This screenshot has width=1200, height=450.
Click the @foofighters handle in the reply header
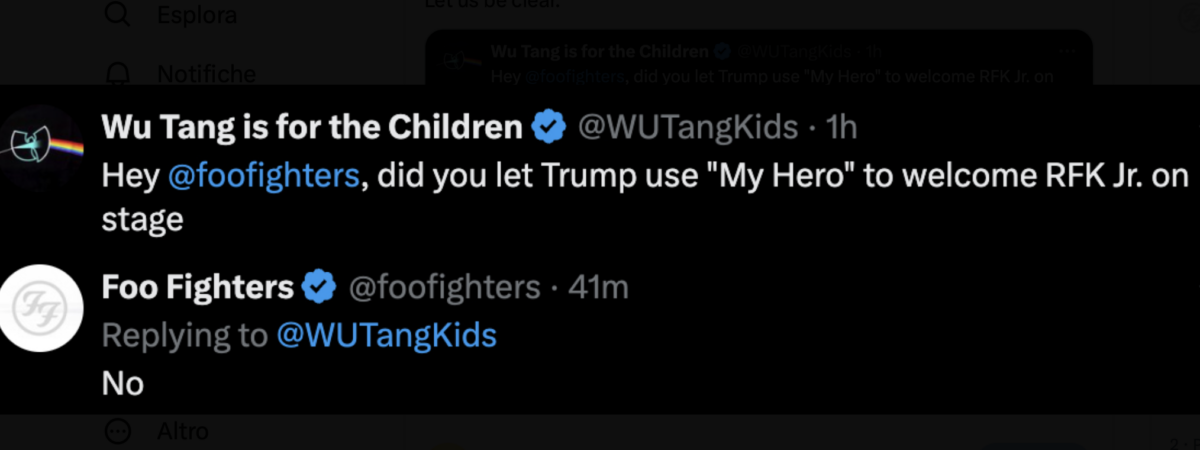click(443, 288)
